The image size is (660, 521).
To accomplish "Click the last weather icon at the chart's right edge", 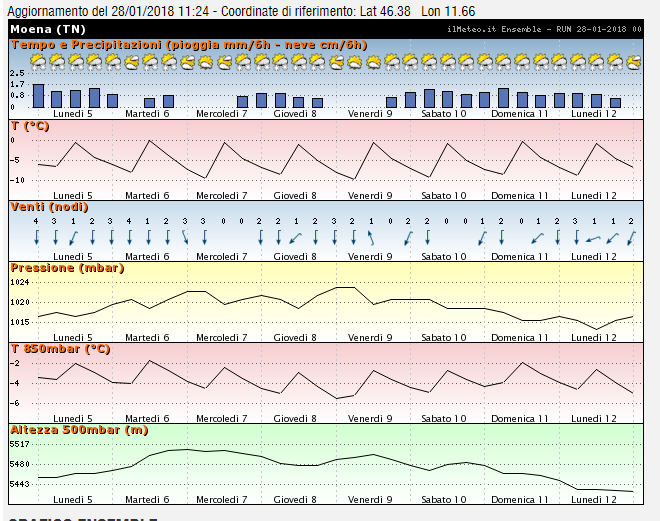I will (633, 62).
